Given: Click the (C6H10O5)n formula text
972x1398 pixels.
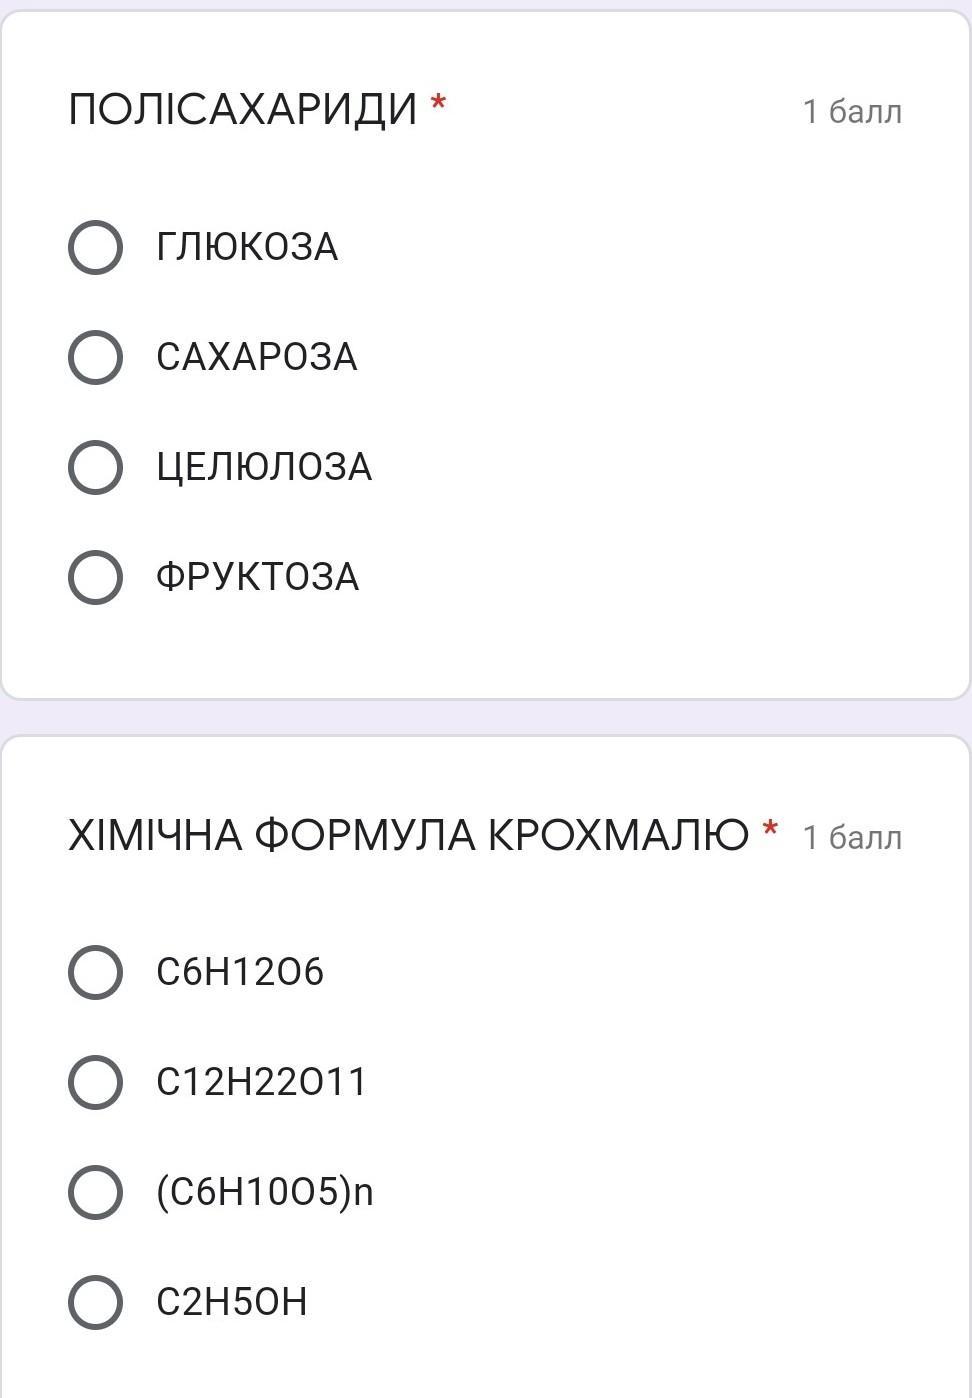Looking at the screenshot, I should pos(265,1192).
